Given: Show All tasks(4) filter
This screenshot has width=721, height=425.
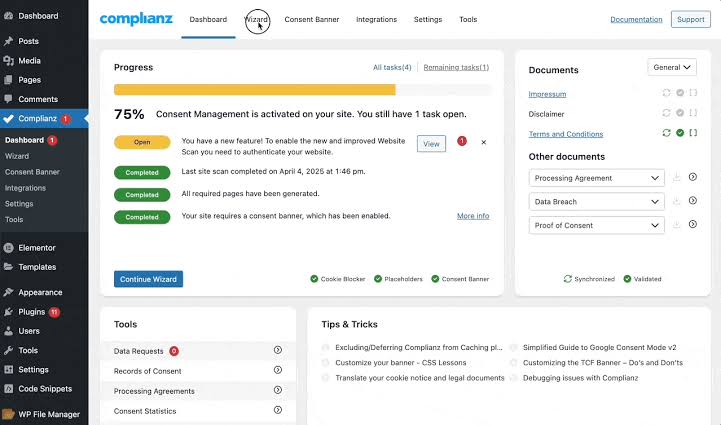Looking at the screenshot, I should click(x=392, y=67).
